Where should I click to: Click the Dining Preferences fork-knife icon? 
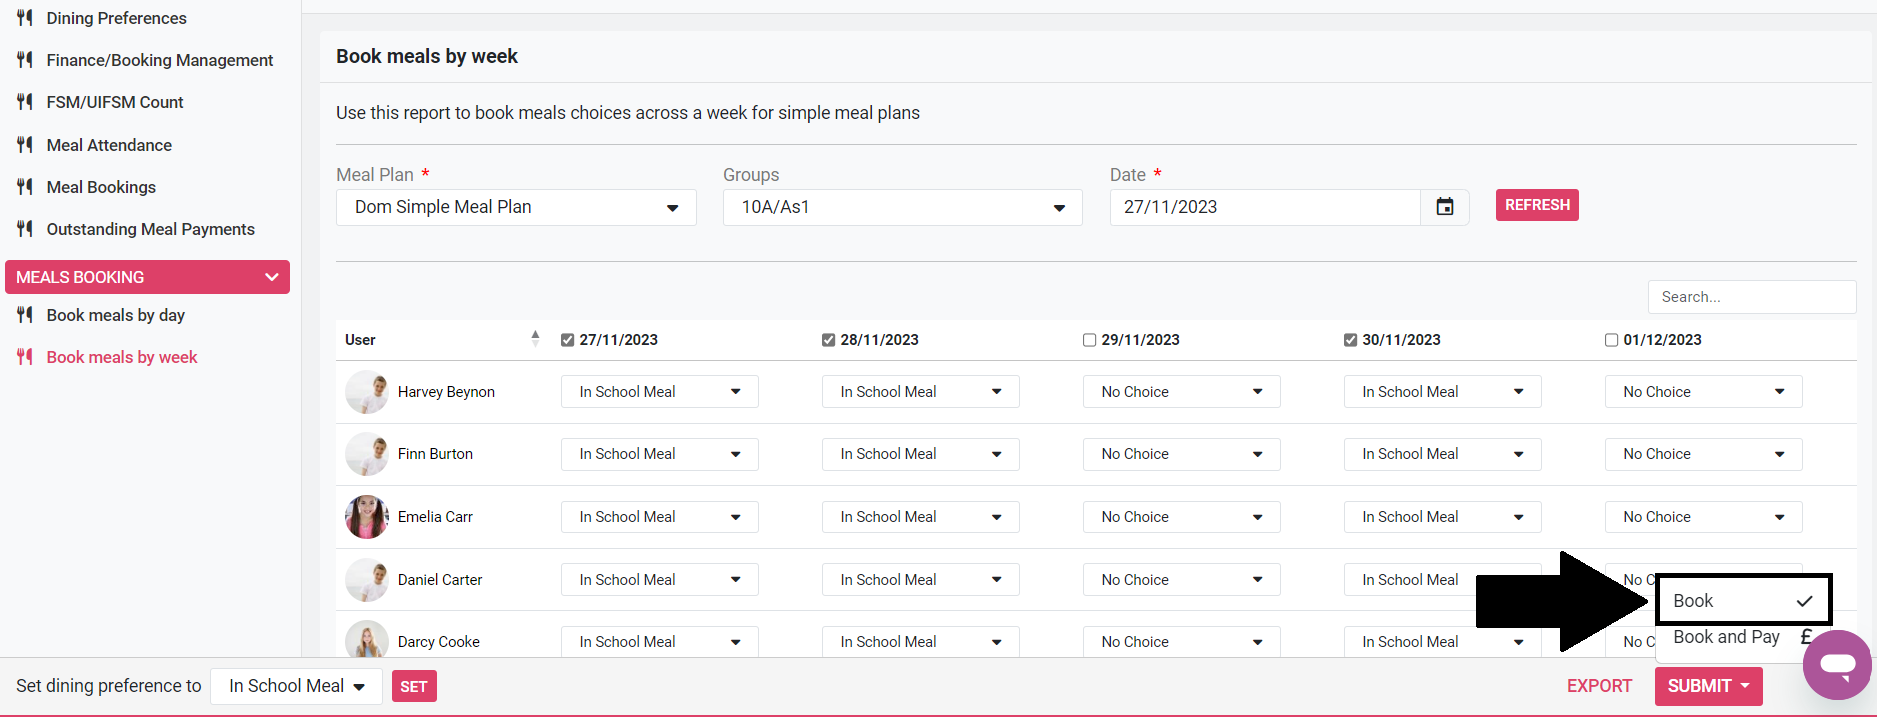[25, 18]
